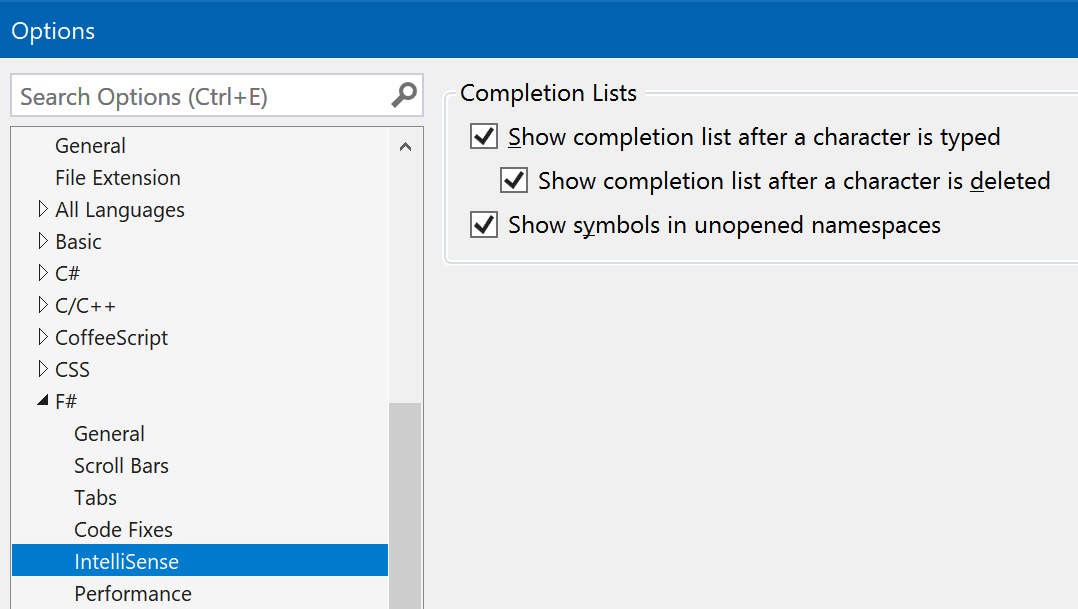Screen dimensions: 1078x609
Task: Select the All Languages tree item
Action: [x=120, y=210]
